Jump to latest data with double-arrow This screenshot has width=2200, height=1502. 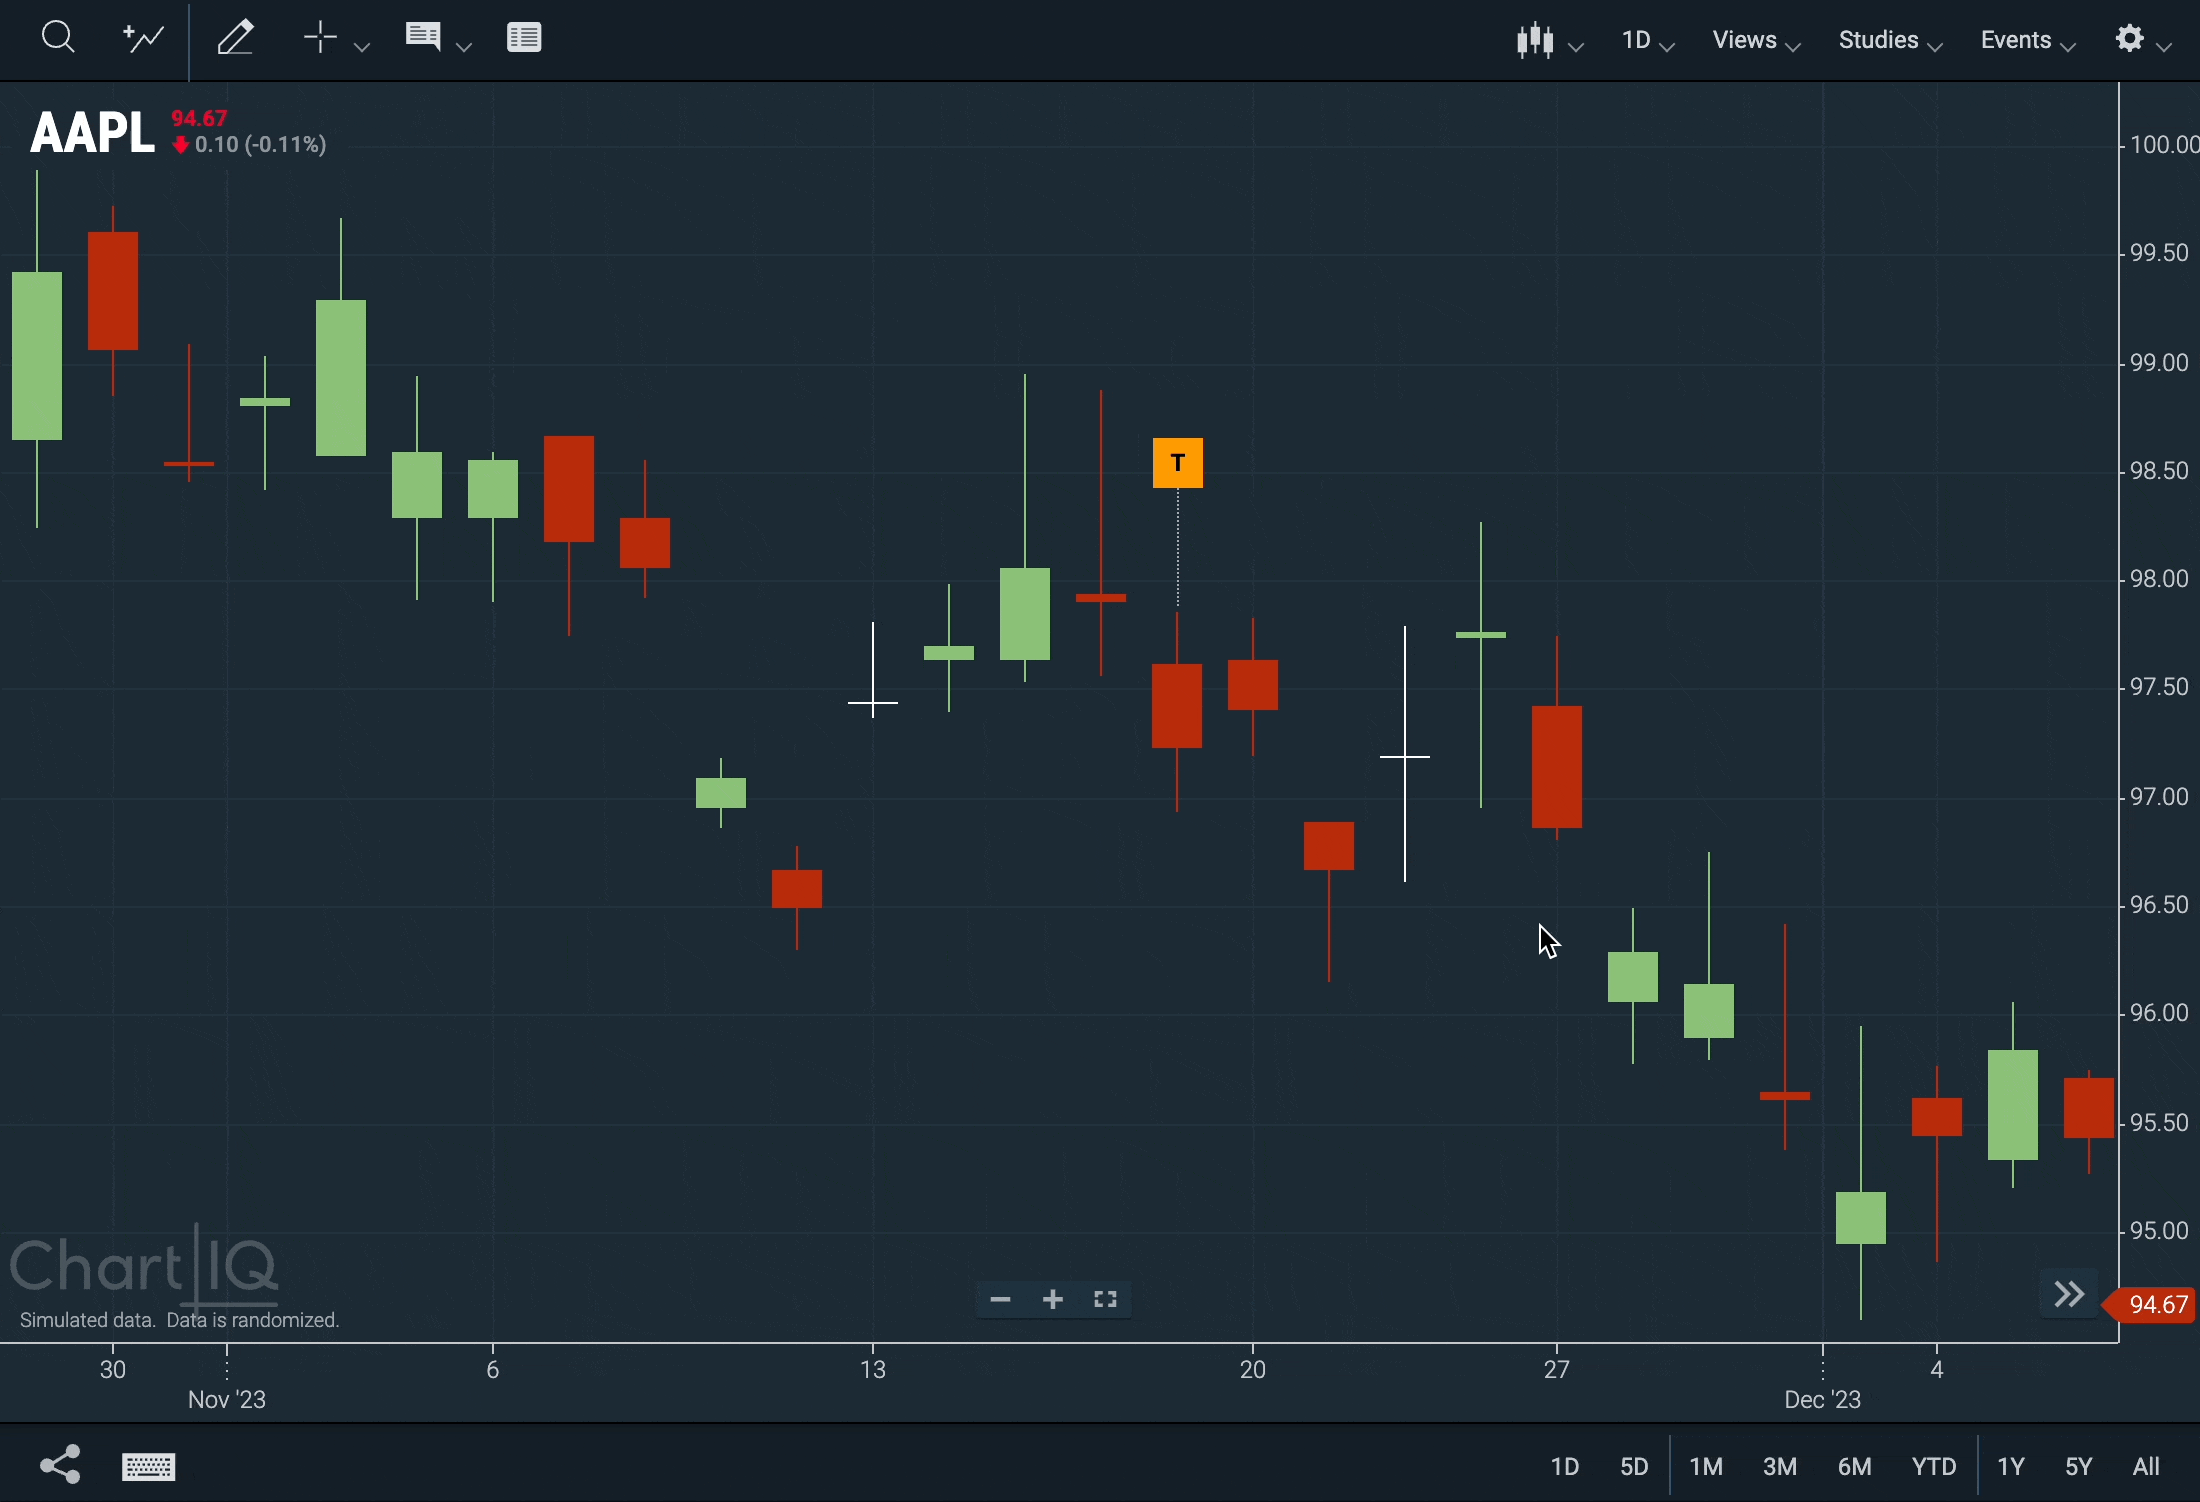pos(2069,1295)
